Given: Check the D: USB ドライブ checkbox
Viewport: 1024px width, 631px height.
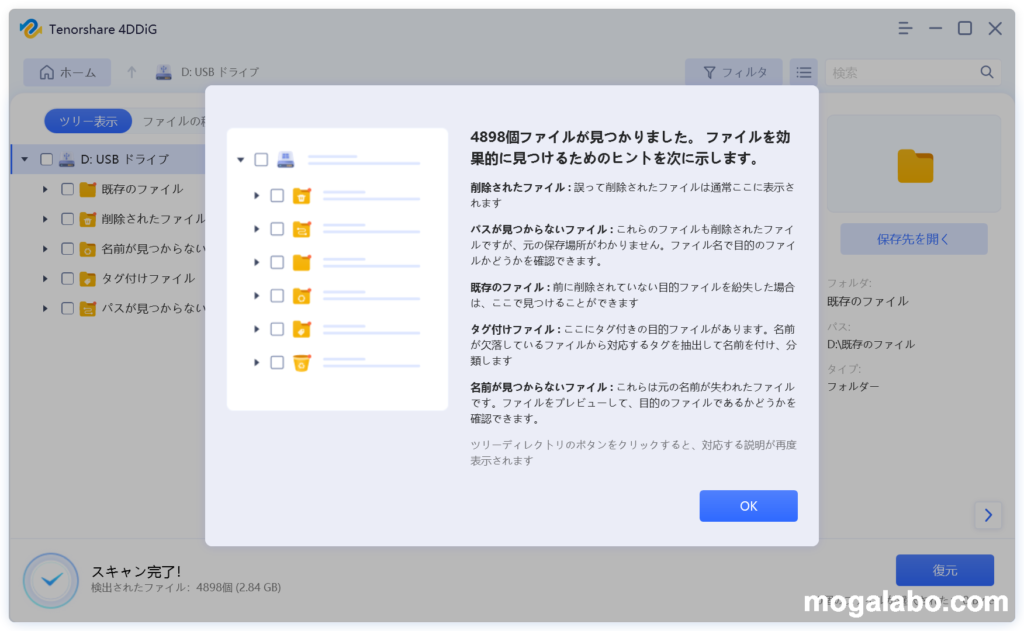Looking at the screenshot, I should point(46,159).
